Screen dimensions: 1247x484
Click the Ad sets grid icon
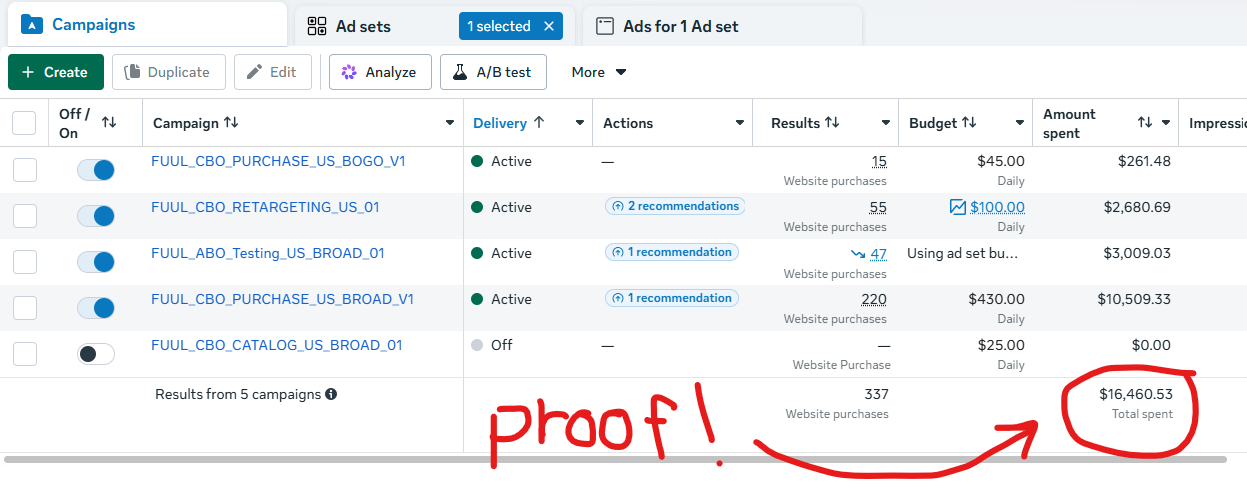(317, 26)
